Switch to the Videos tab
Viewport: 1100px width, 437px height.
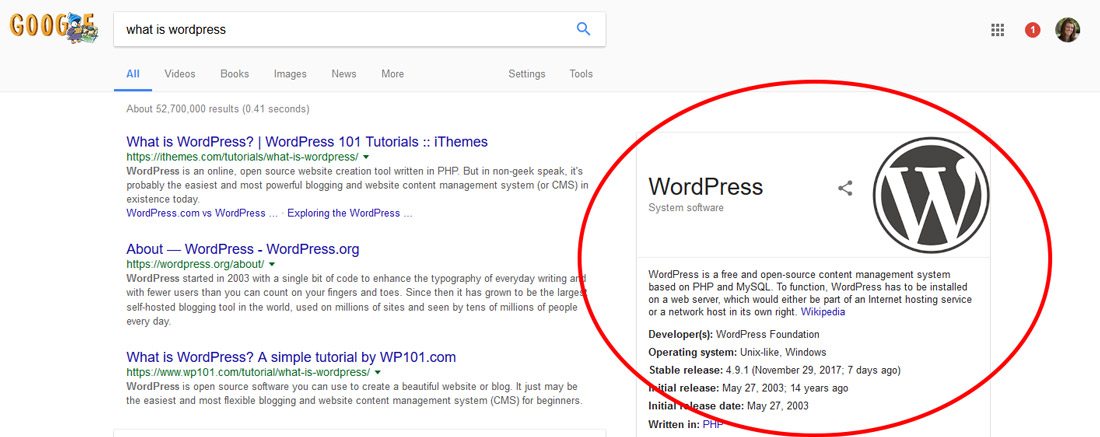[180, 74]
